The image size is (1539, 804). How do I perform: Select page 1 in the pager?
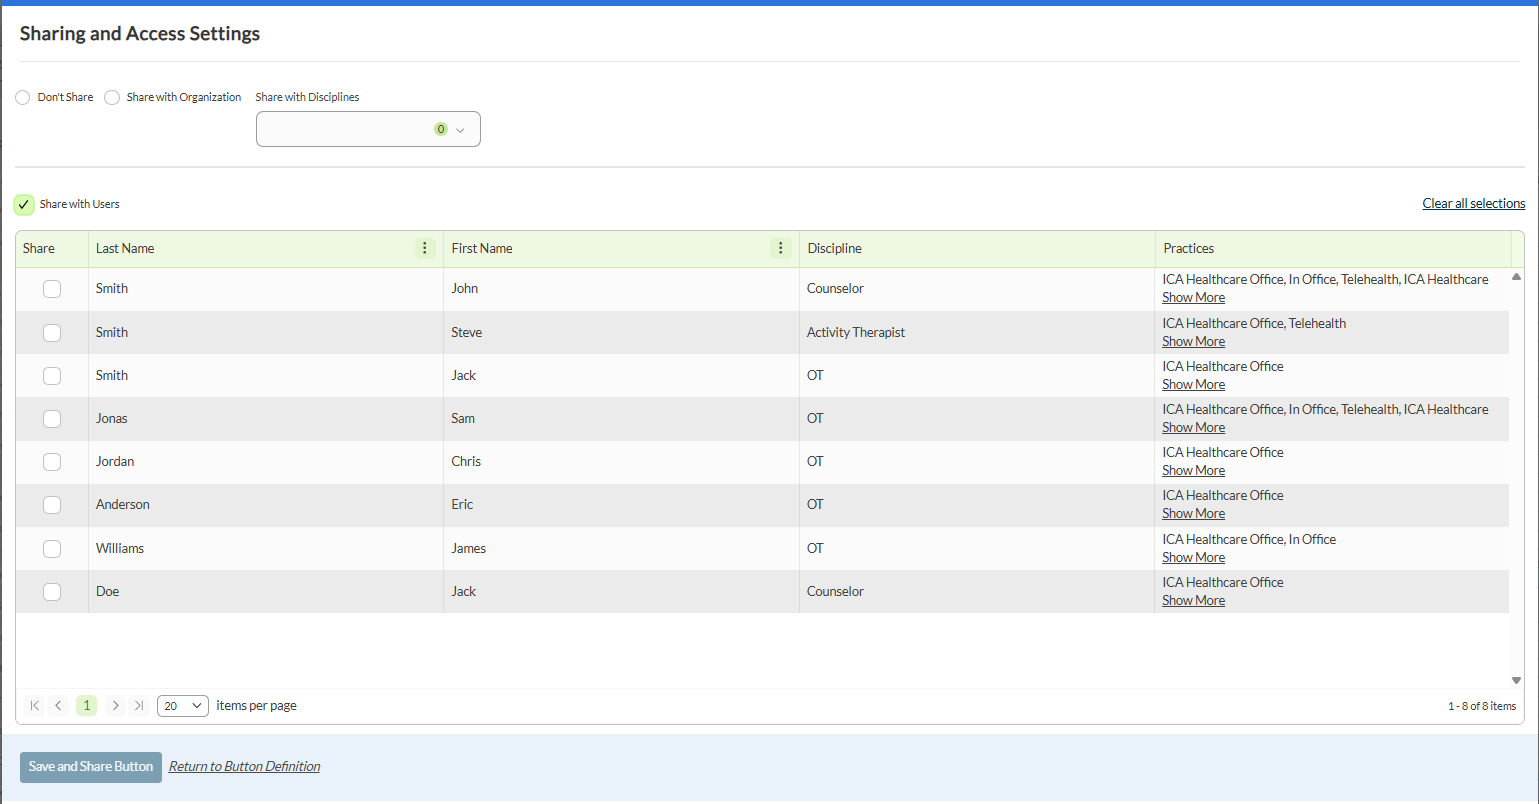click(87, 706)
